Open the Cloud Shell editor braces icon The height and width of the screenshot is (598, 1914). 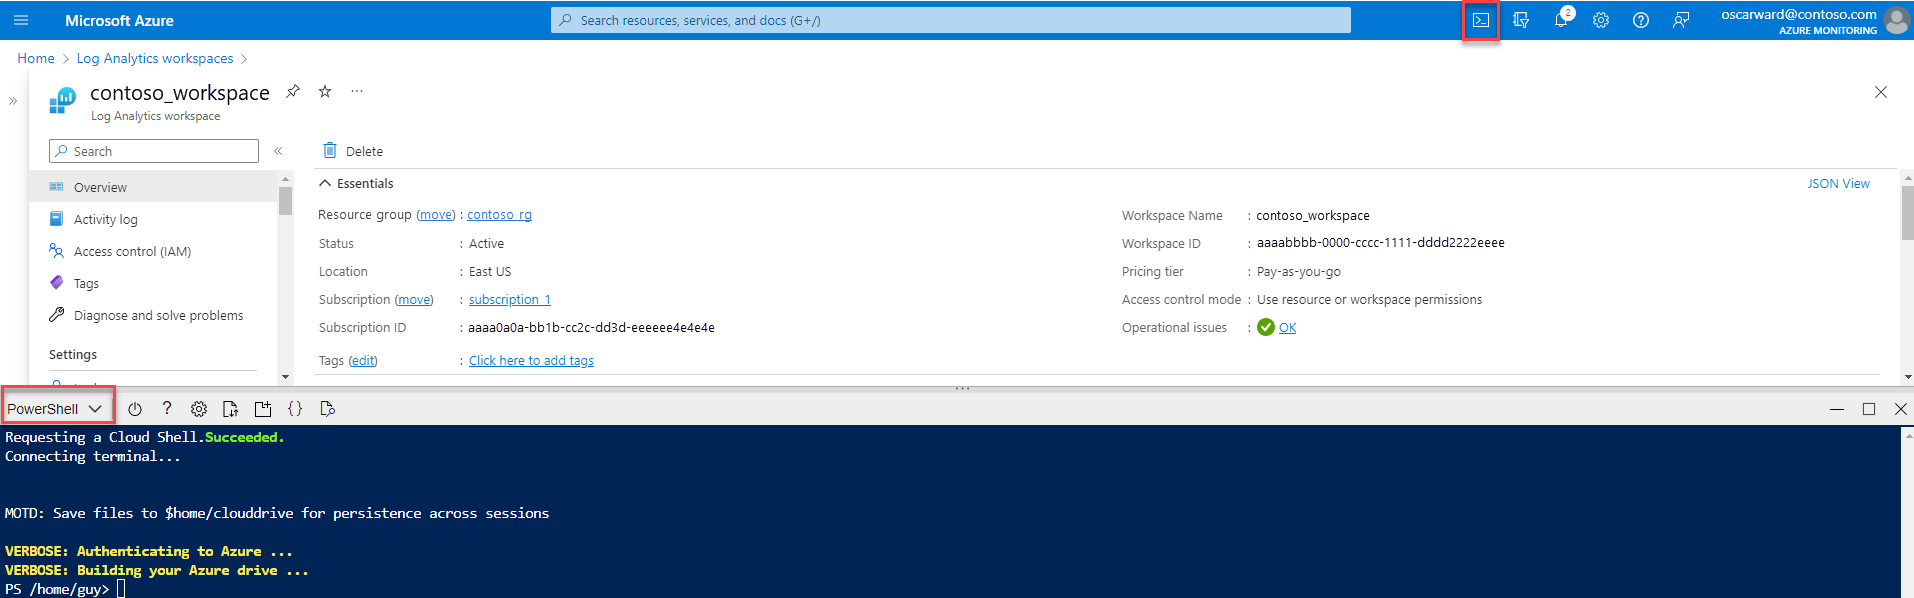click(x=295, y=408)
